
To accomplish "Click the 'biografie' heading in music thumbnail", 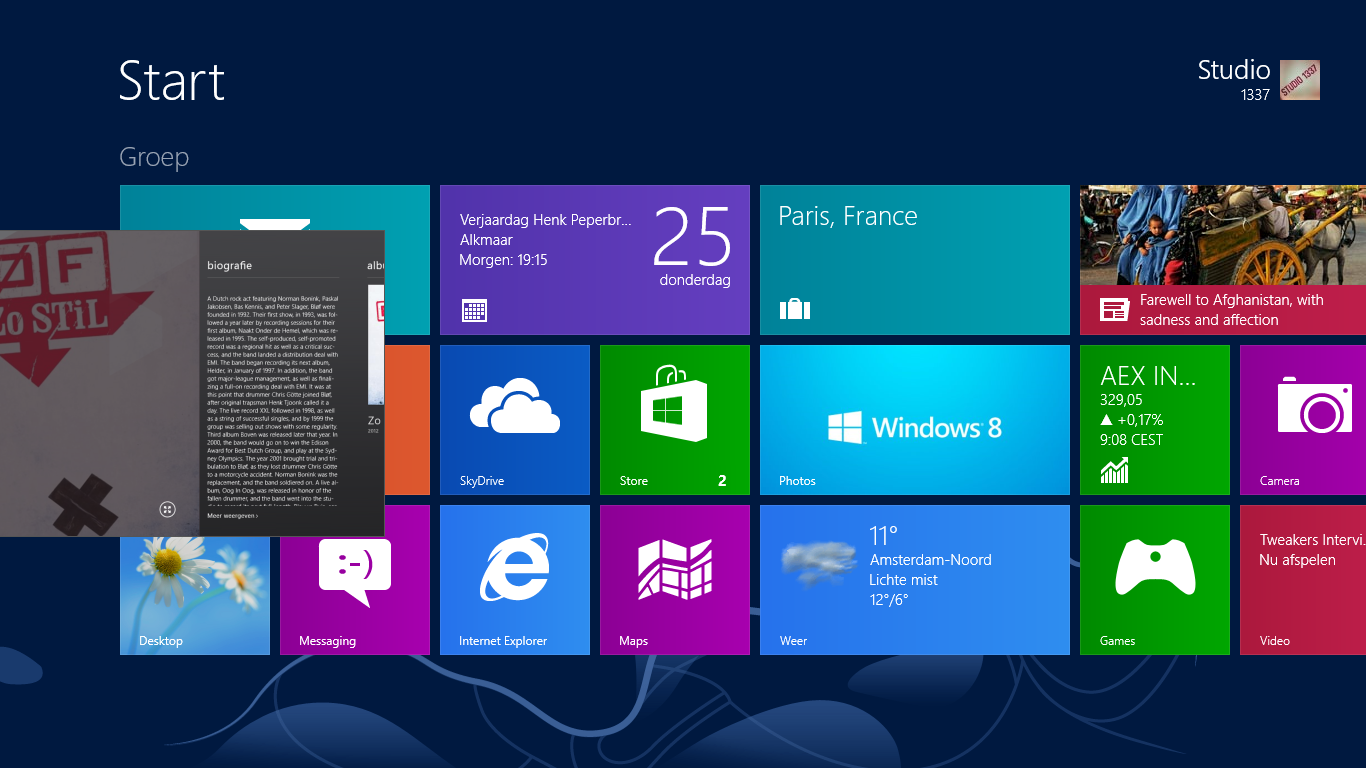I will point(229,266).
